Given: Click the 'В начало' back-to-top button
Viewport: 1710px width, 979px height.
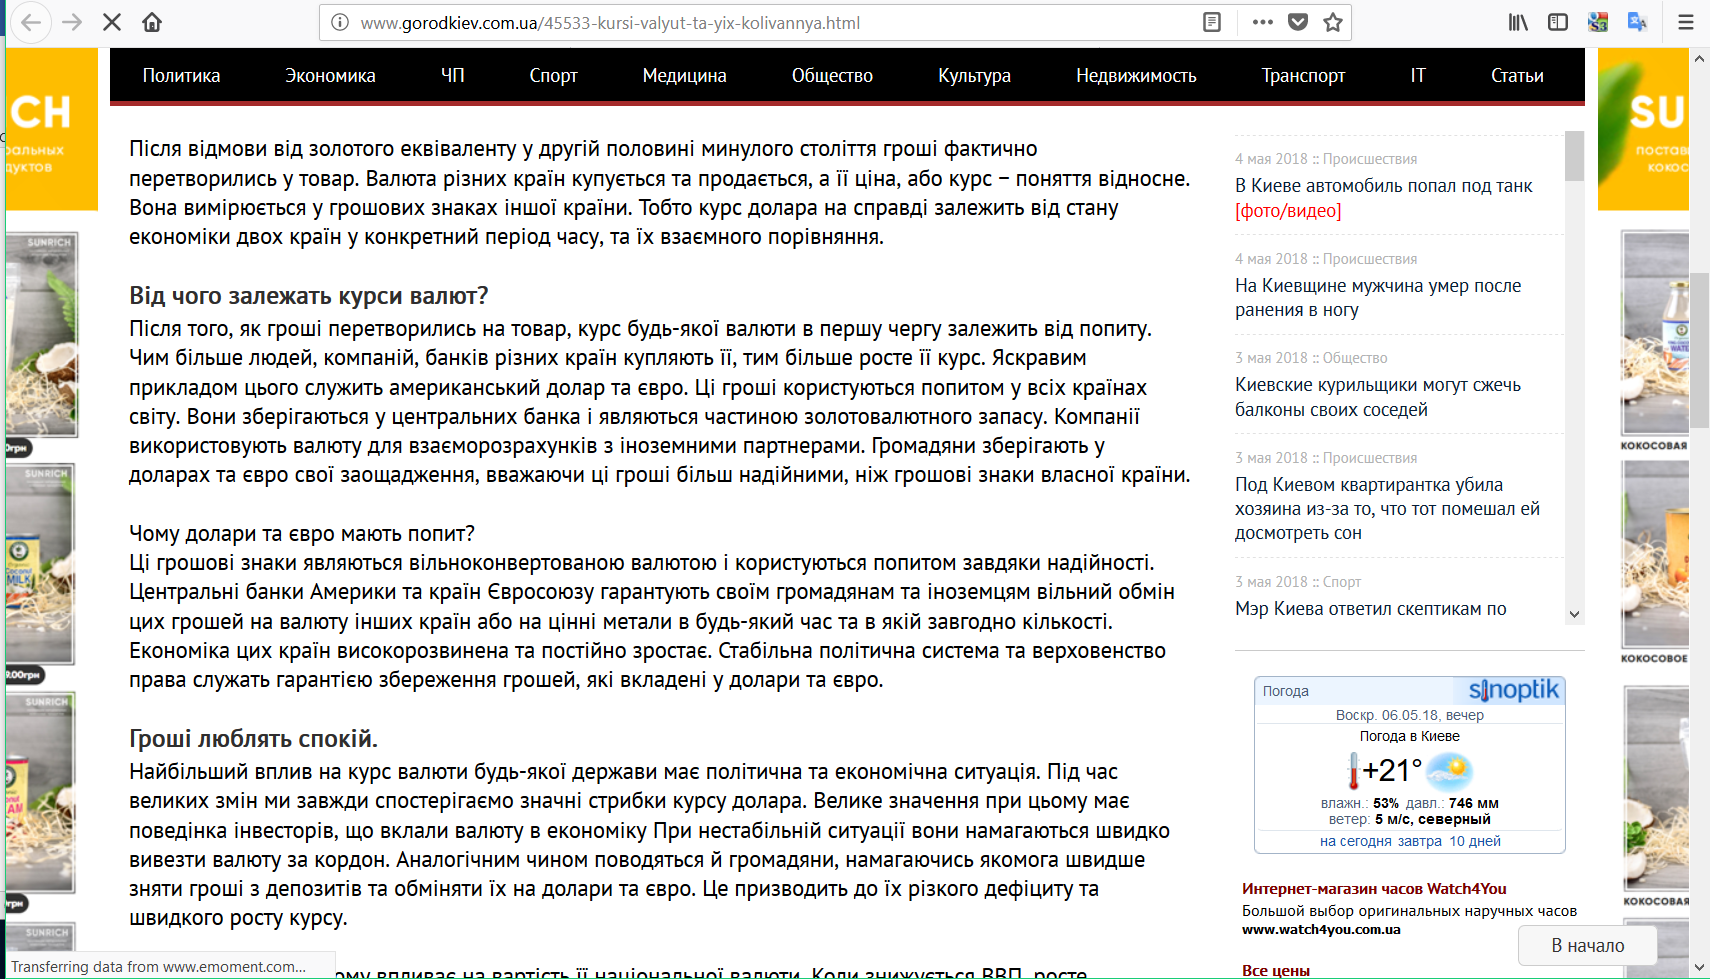Looking at the screenshot, I should 1587,945.
